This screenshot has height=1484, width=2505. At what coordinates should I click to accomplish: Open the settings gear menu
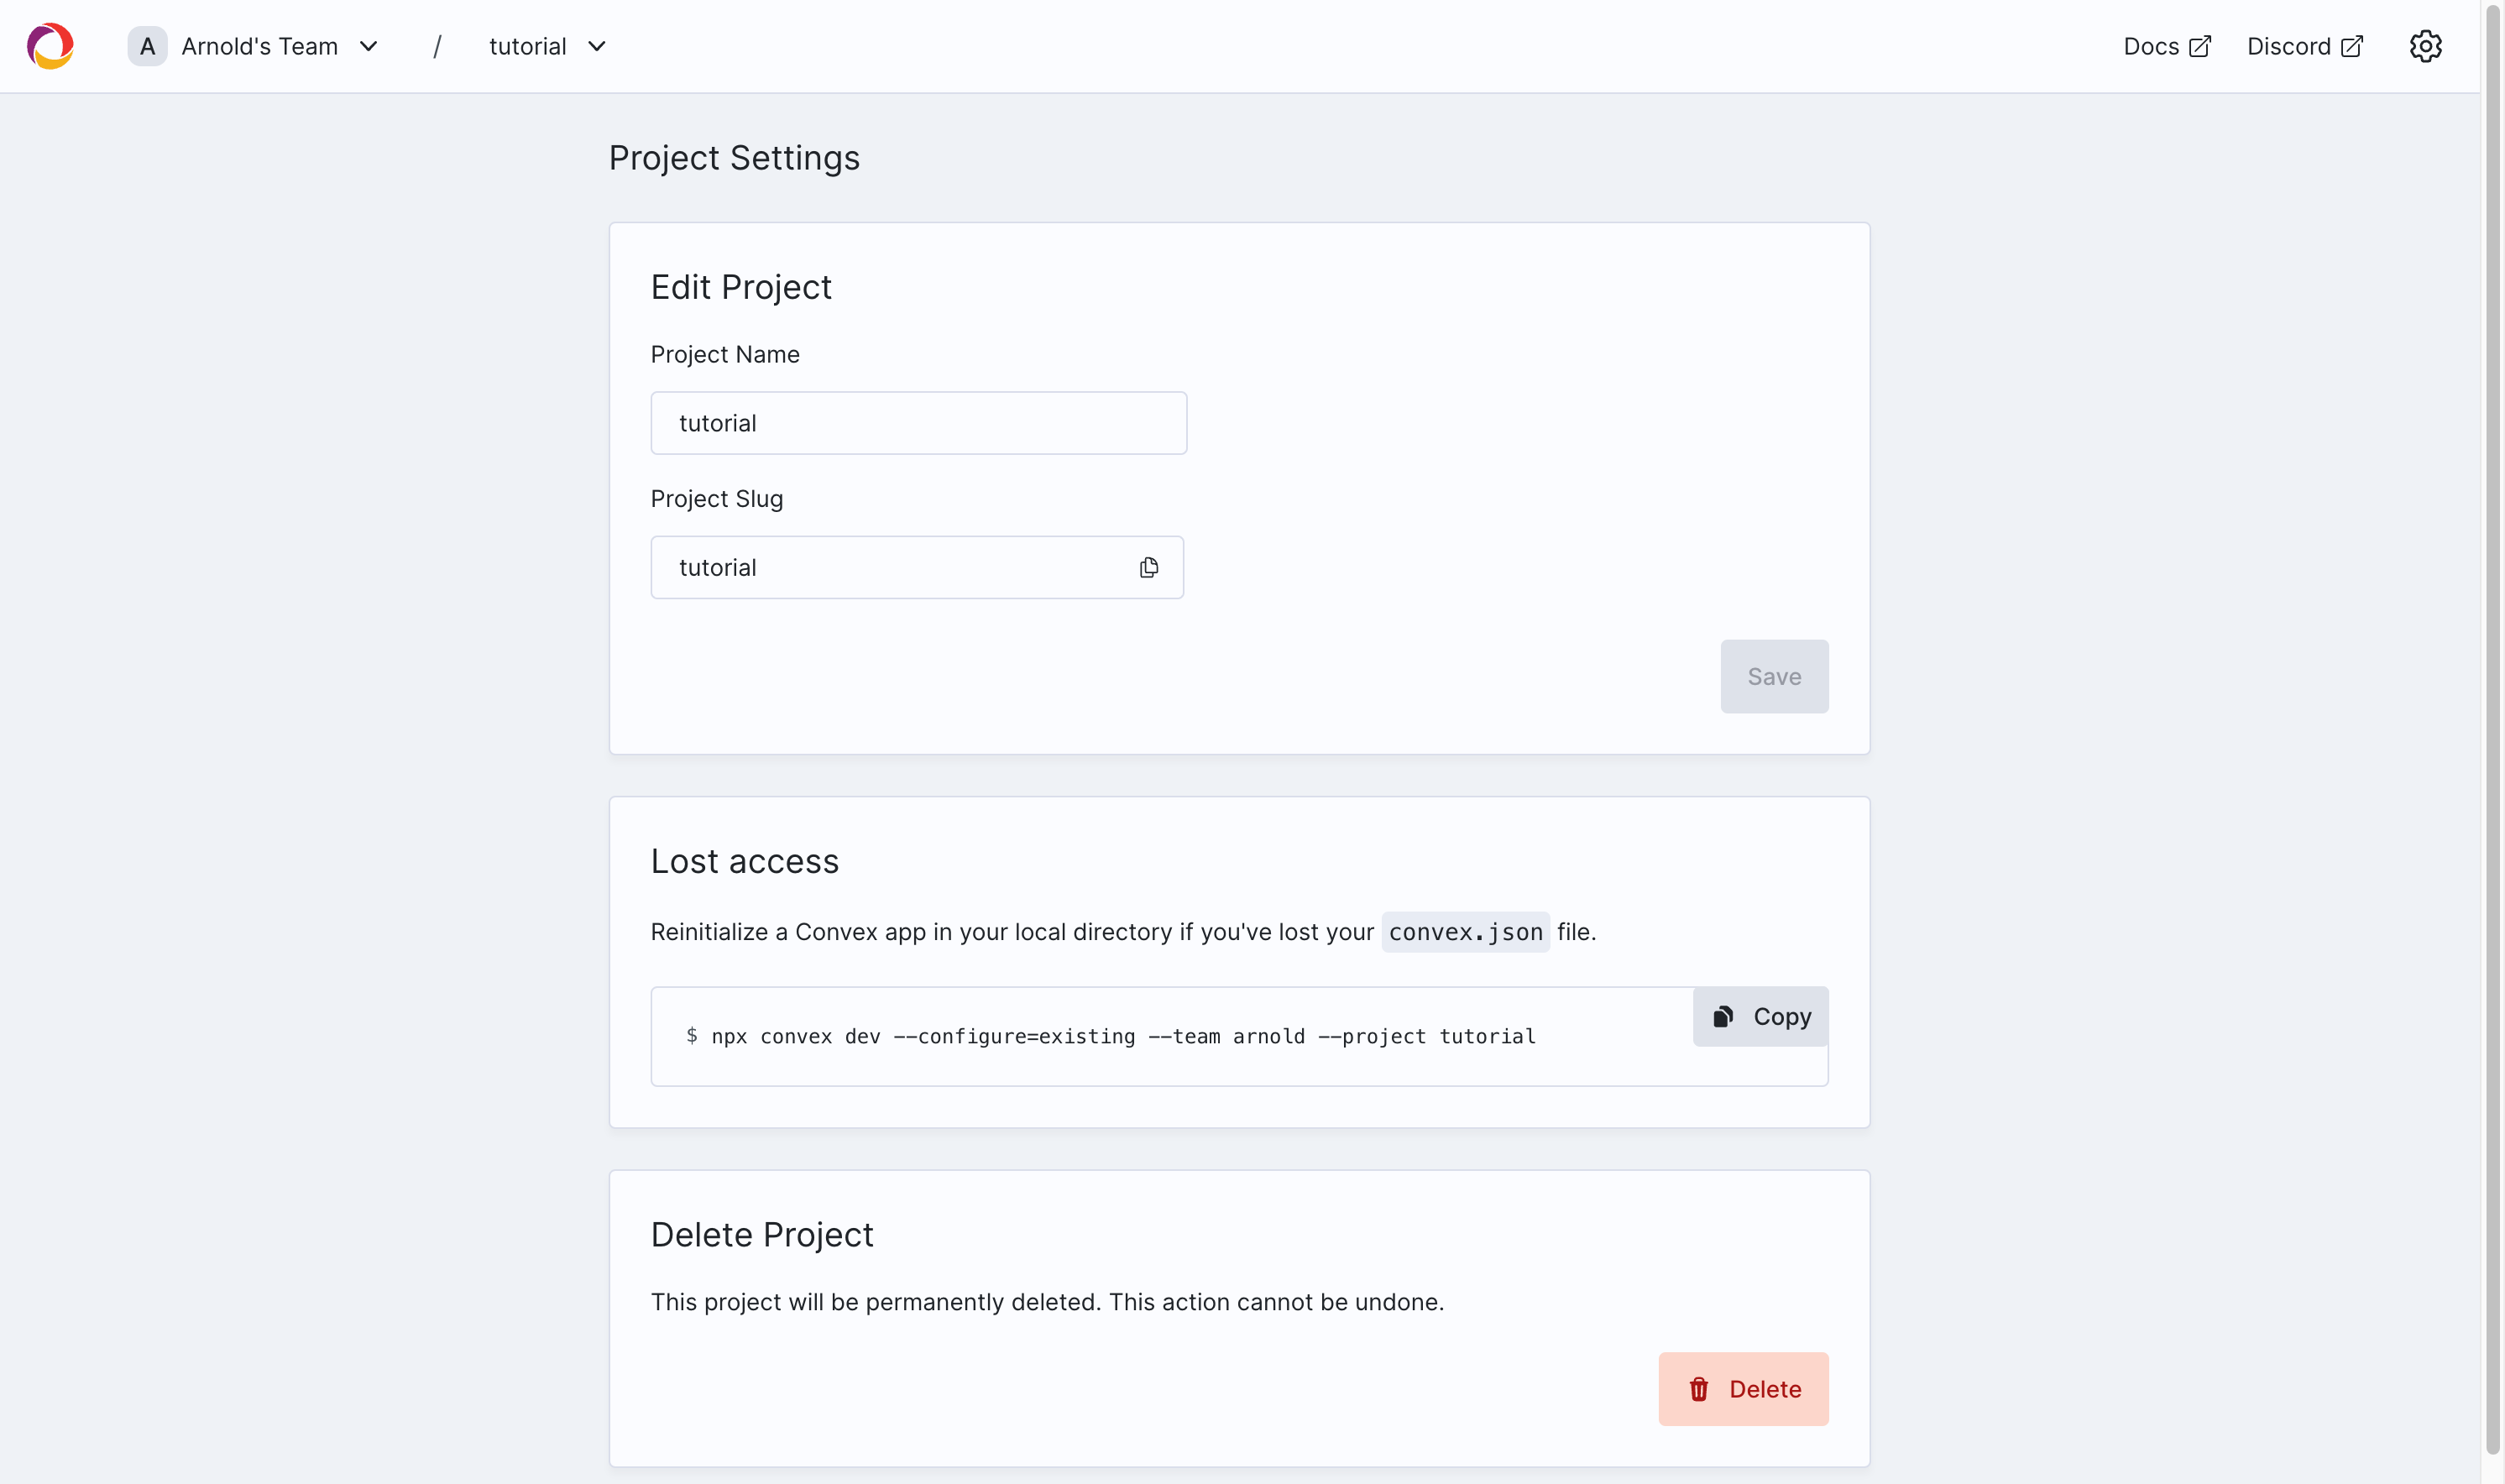2427,46
